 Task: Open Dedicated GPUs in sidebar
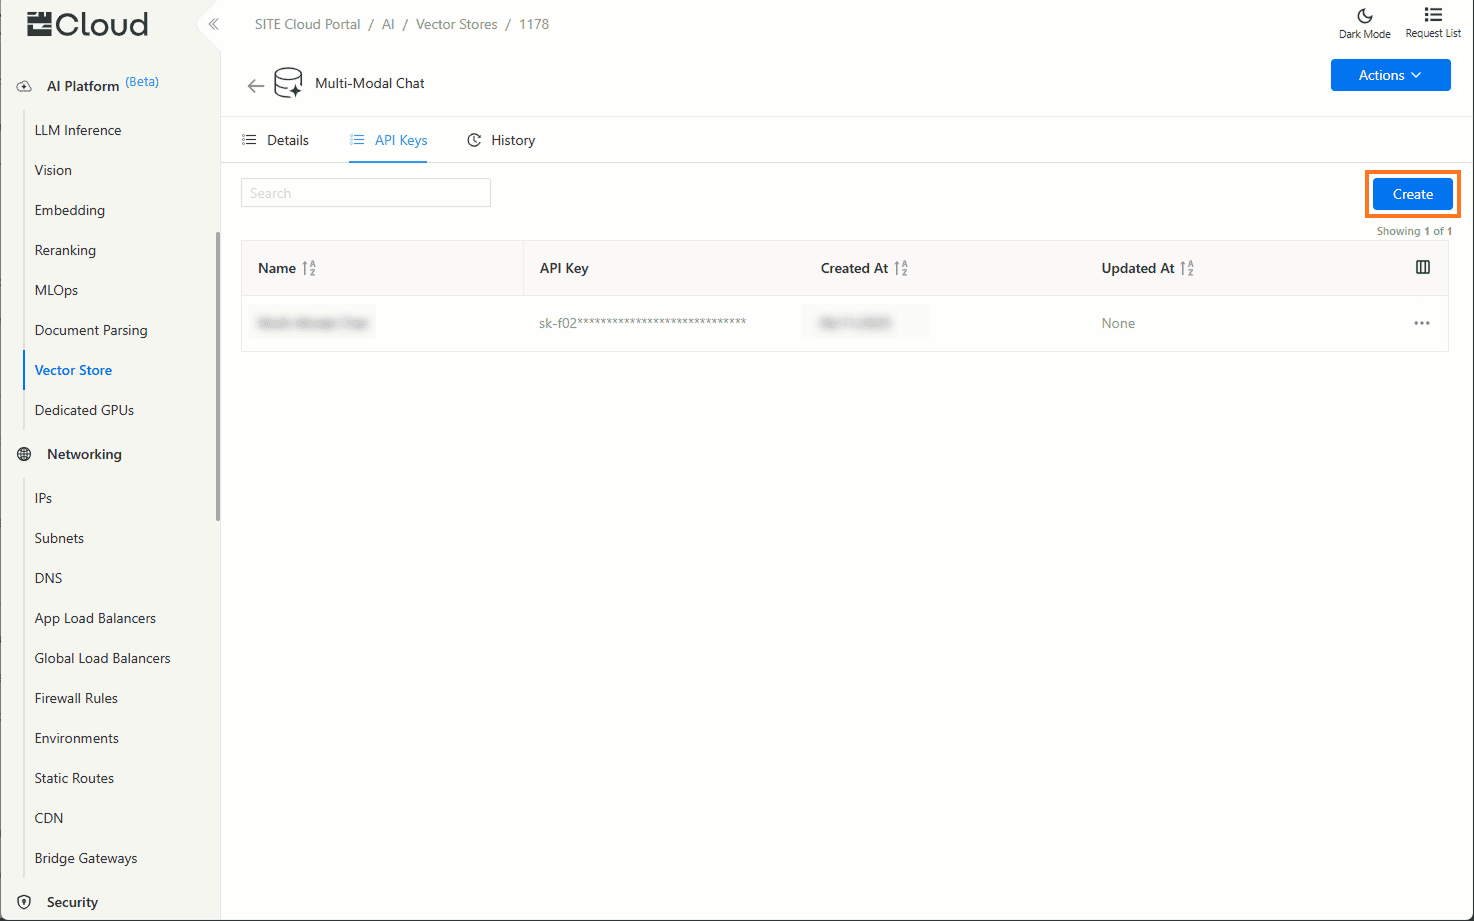84,410
